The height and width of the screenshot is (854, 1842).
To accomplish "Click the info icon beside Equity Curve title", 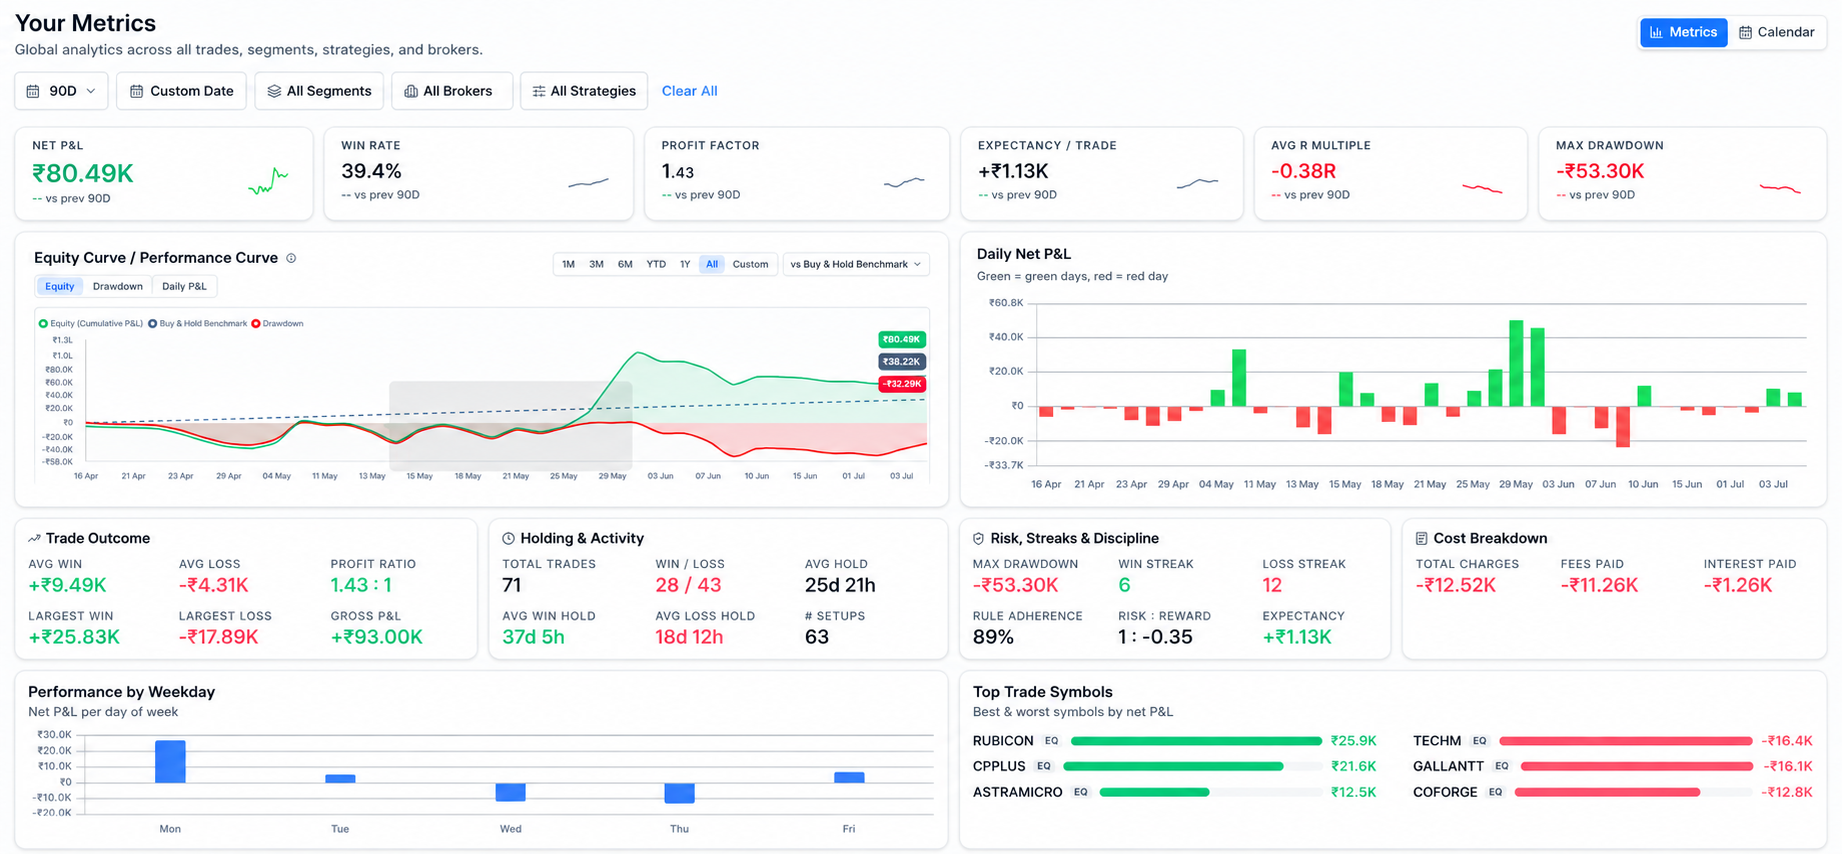I will (291, 258).
